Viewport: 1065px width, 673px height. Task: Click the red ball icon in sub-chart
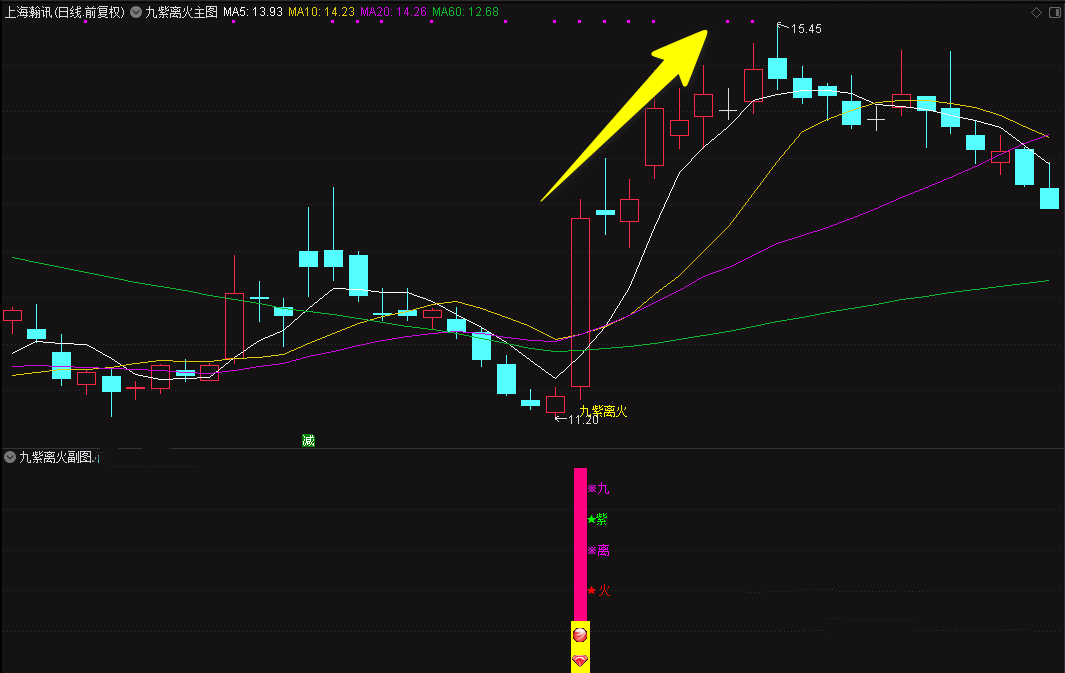click(579, 634)
